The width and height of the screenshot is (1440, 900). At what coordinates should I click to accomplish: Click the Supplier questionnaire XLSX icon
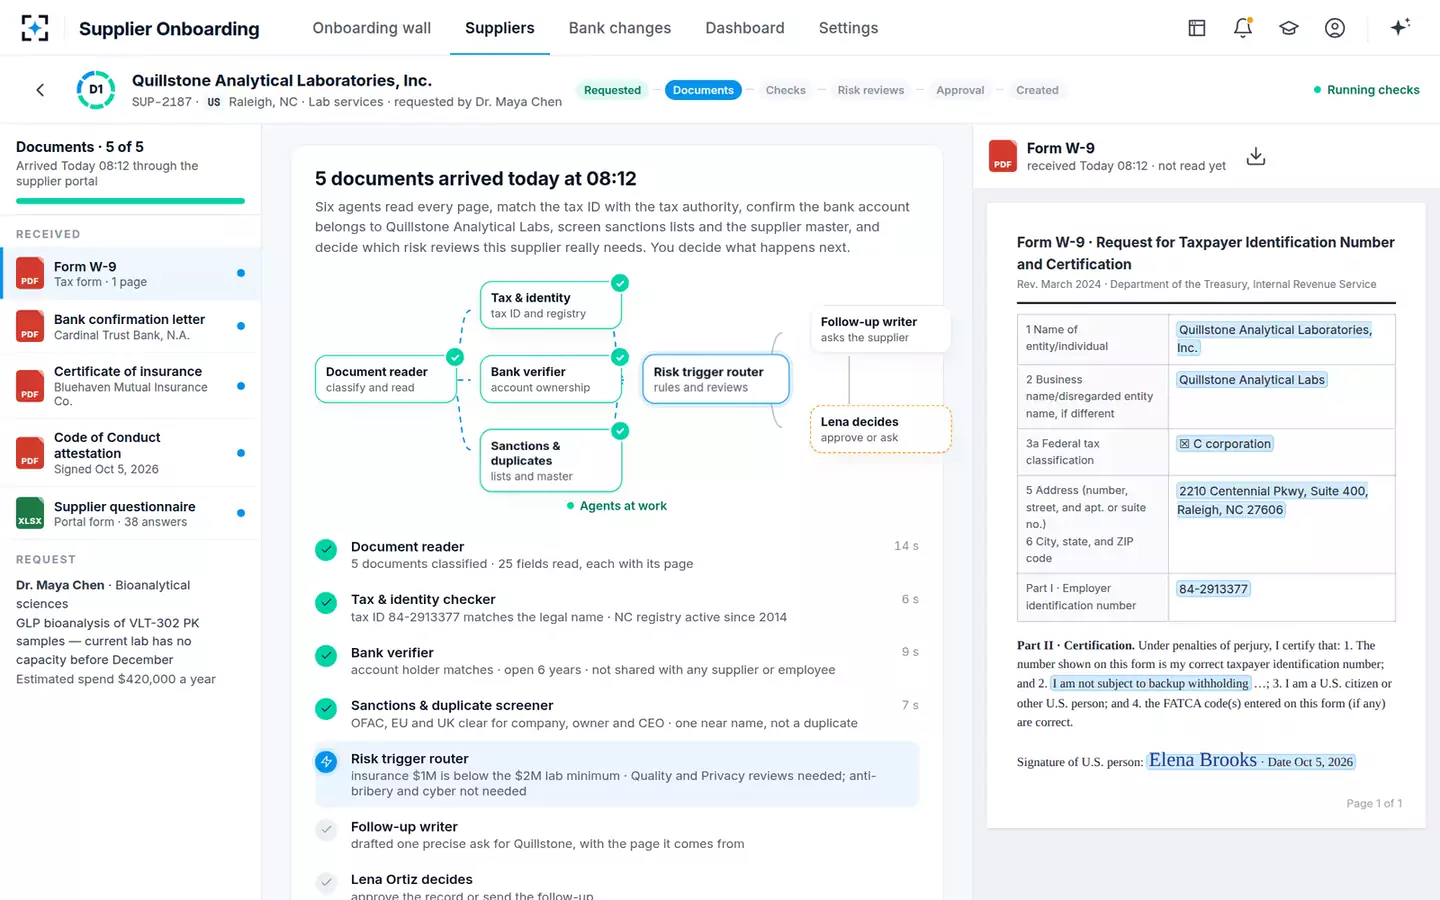click(30, 513)
